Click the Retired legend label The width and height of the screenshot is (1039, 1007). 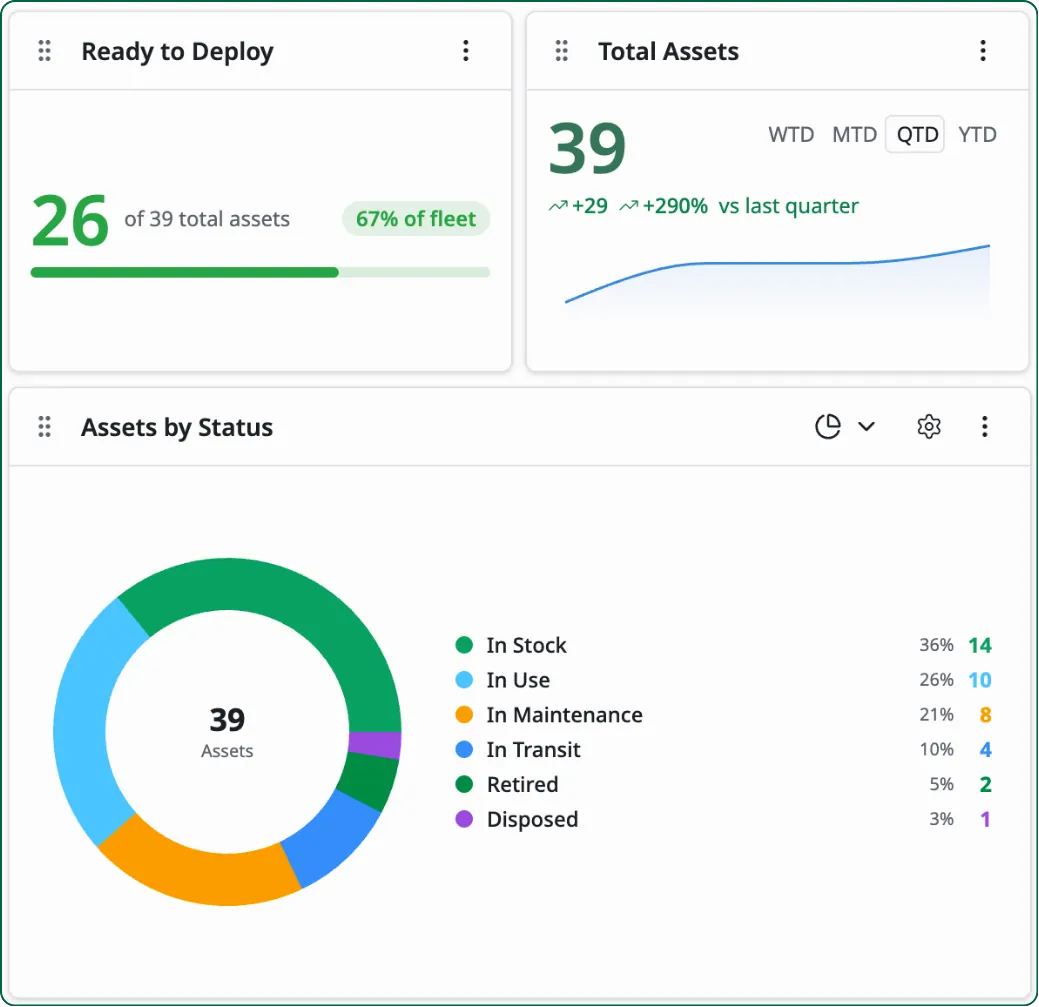[522, 784]
